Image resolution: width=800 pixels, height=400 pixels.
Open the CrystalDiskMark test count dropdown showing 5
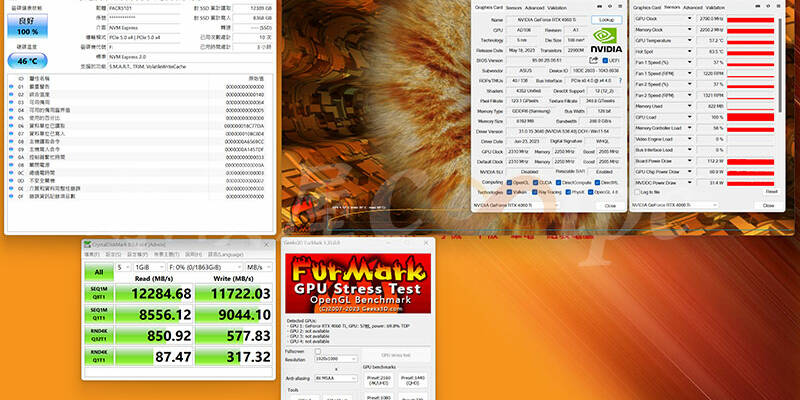pyautogui.click(x=123, y=267)
